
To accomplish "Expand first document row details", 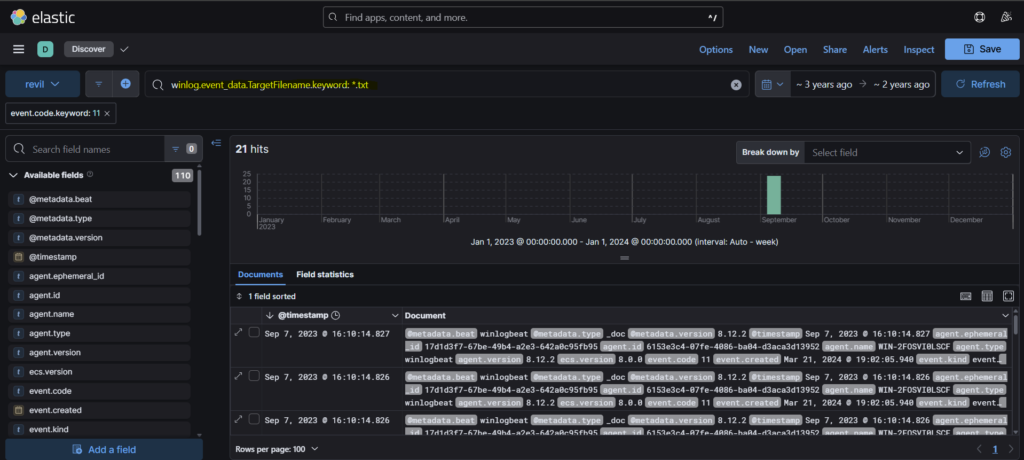I will (x=238, y=333).
